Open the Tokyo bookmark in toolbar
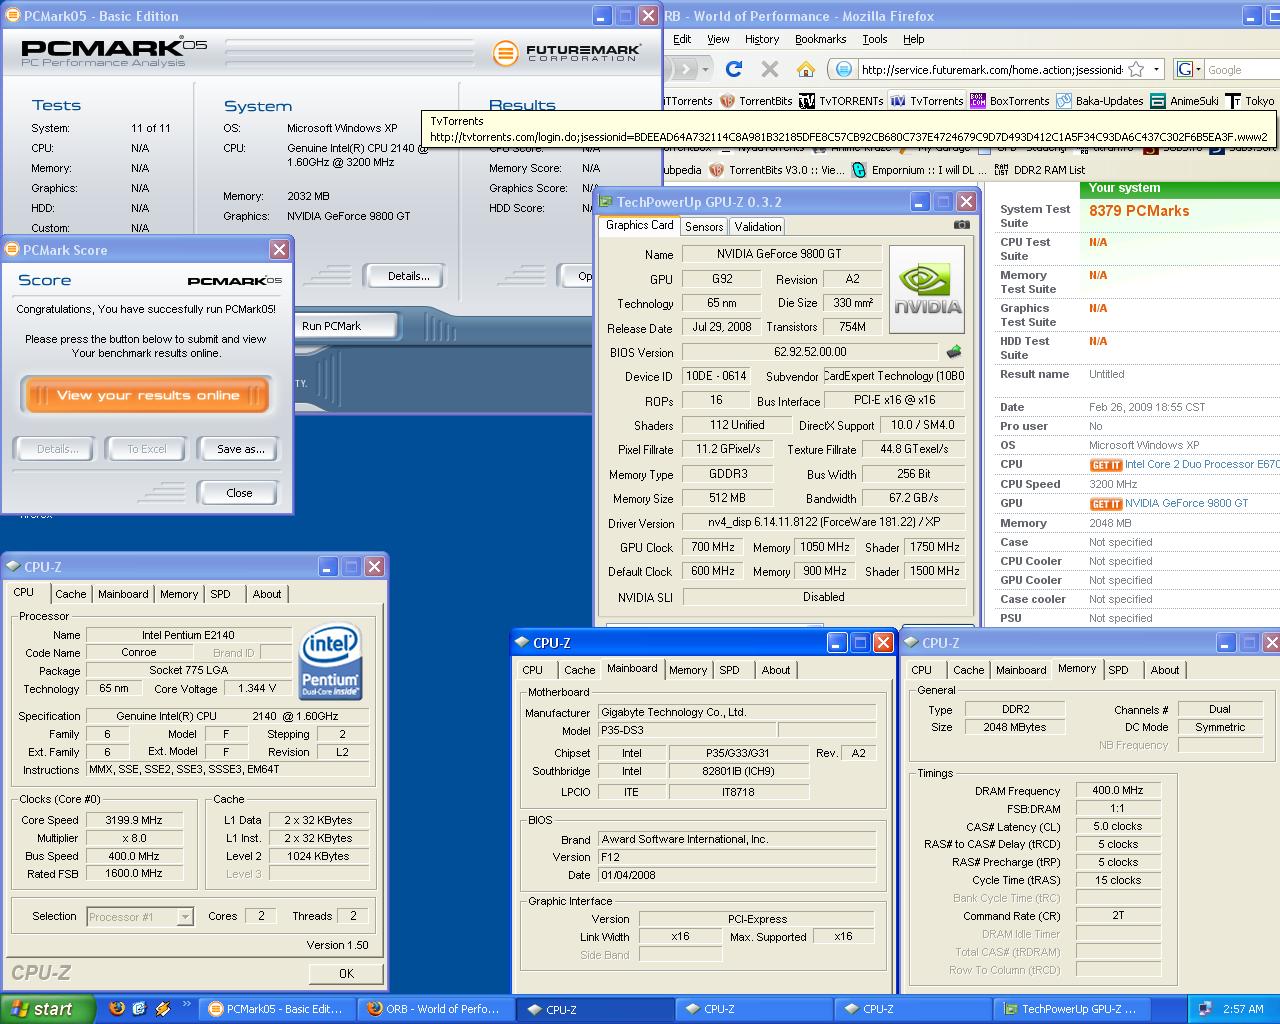This screenshot has height=1024, width=1280. [1250, 101]
